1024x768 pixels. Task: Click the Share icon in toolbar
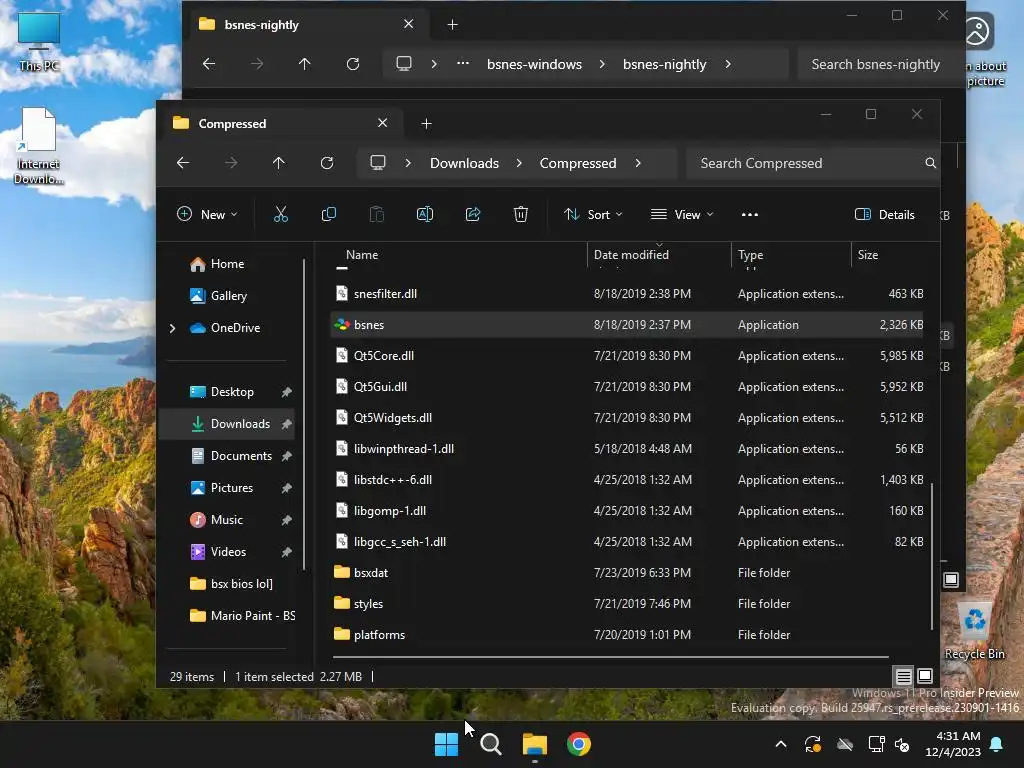(473, 214)
